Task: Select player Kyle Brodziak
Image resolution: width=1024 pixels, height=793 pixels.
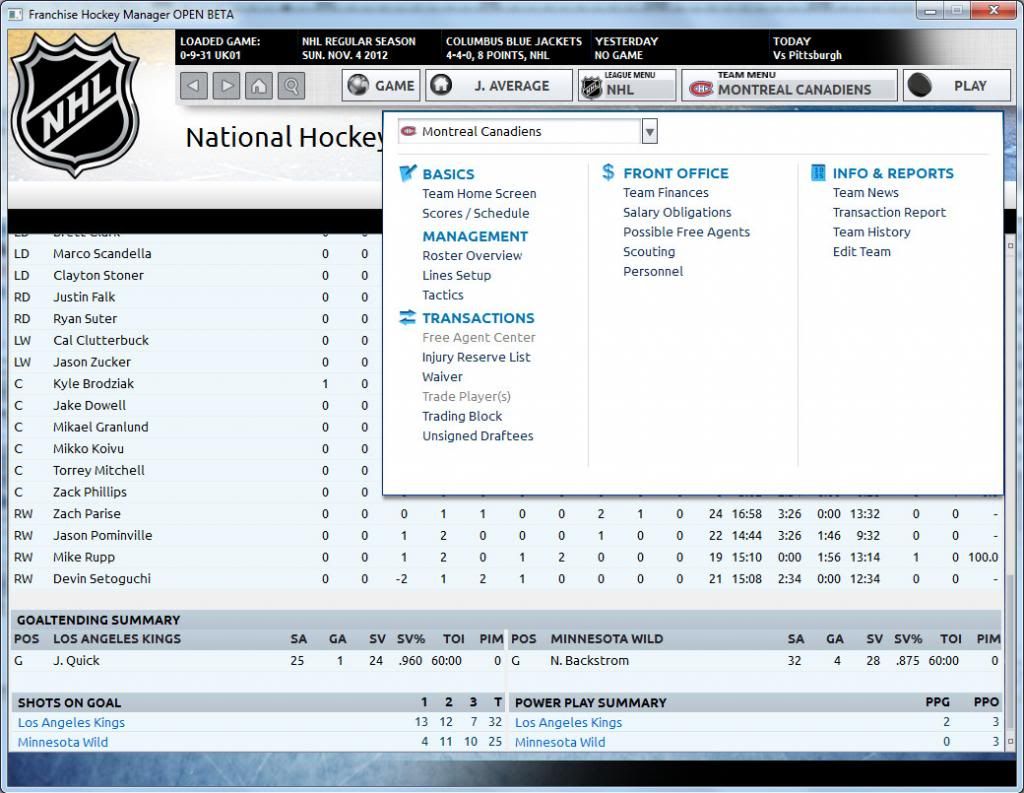Action: tap(93, 383)
